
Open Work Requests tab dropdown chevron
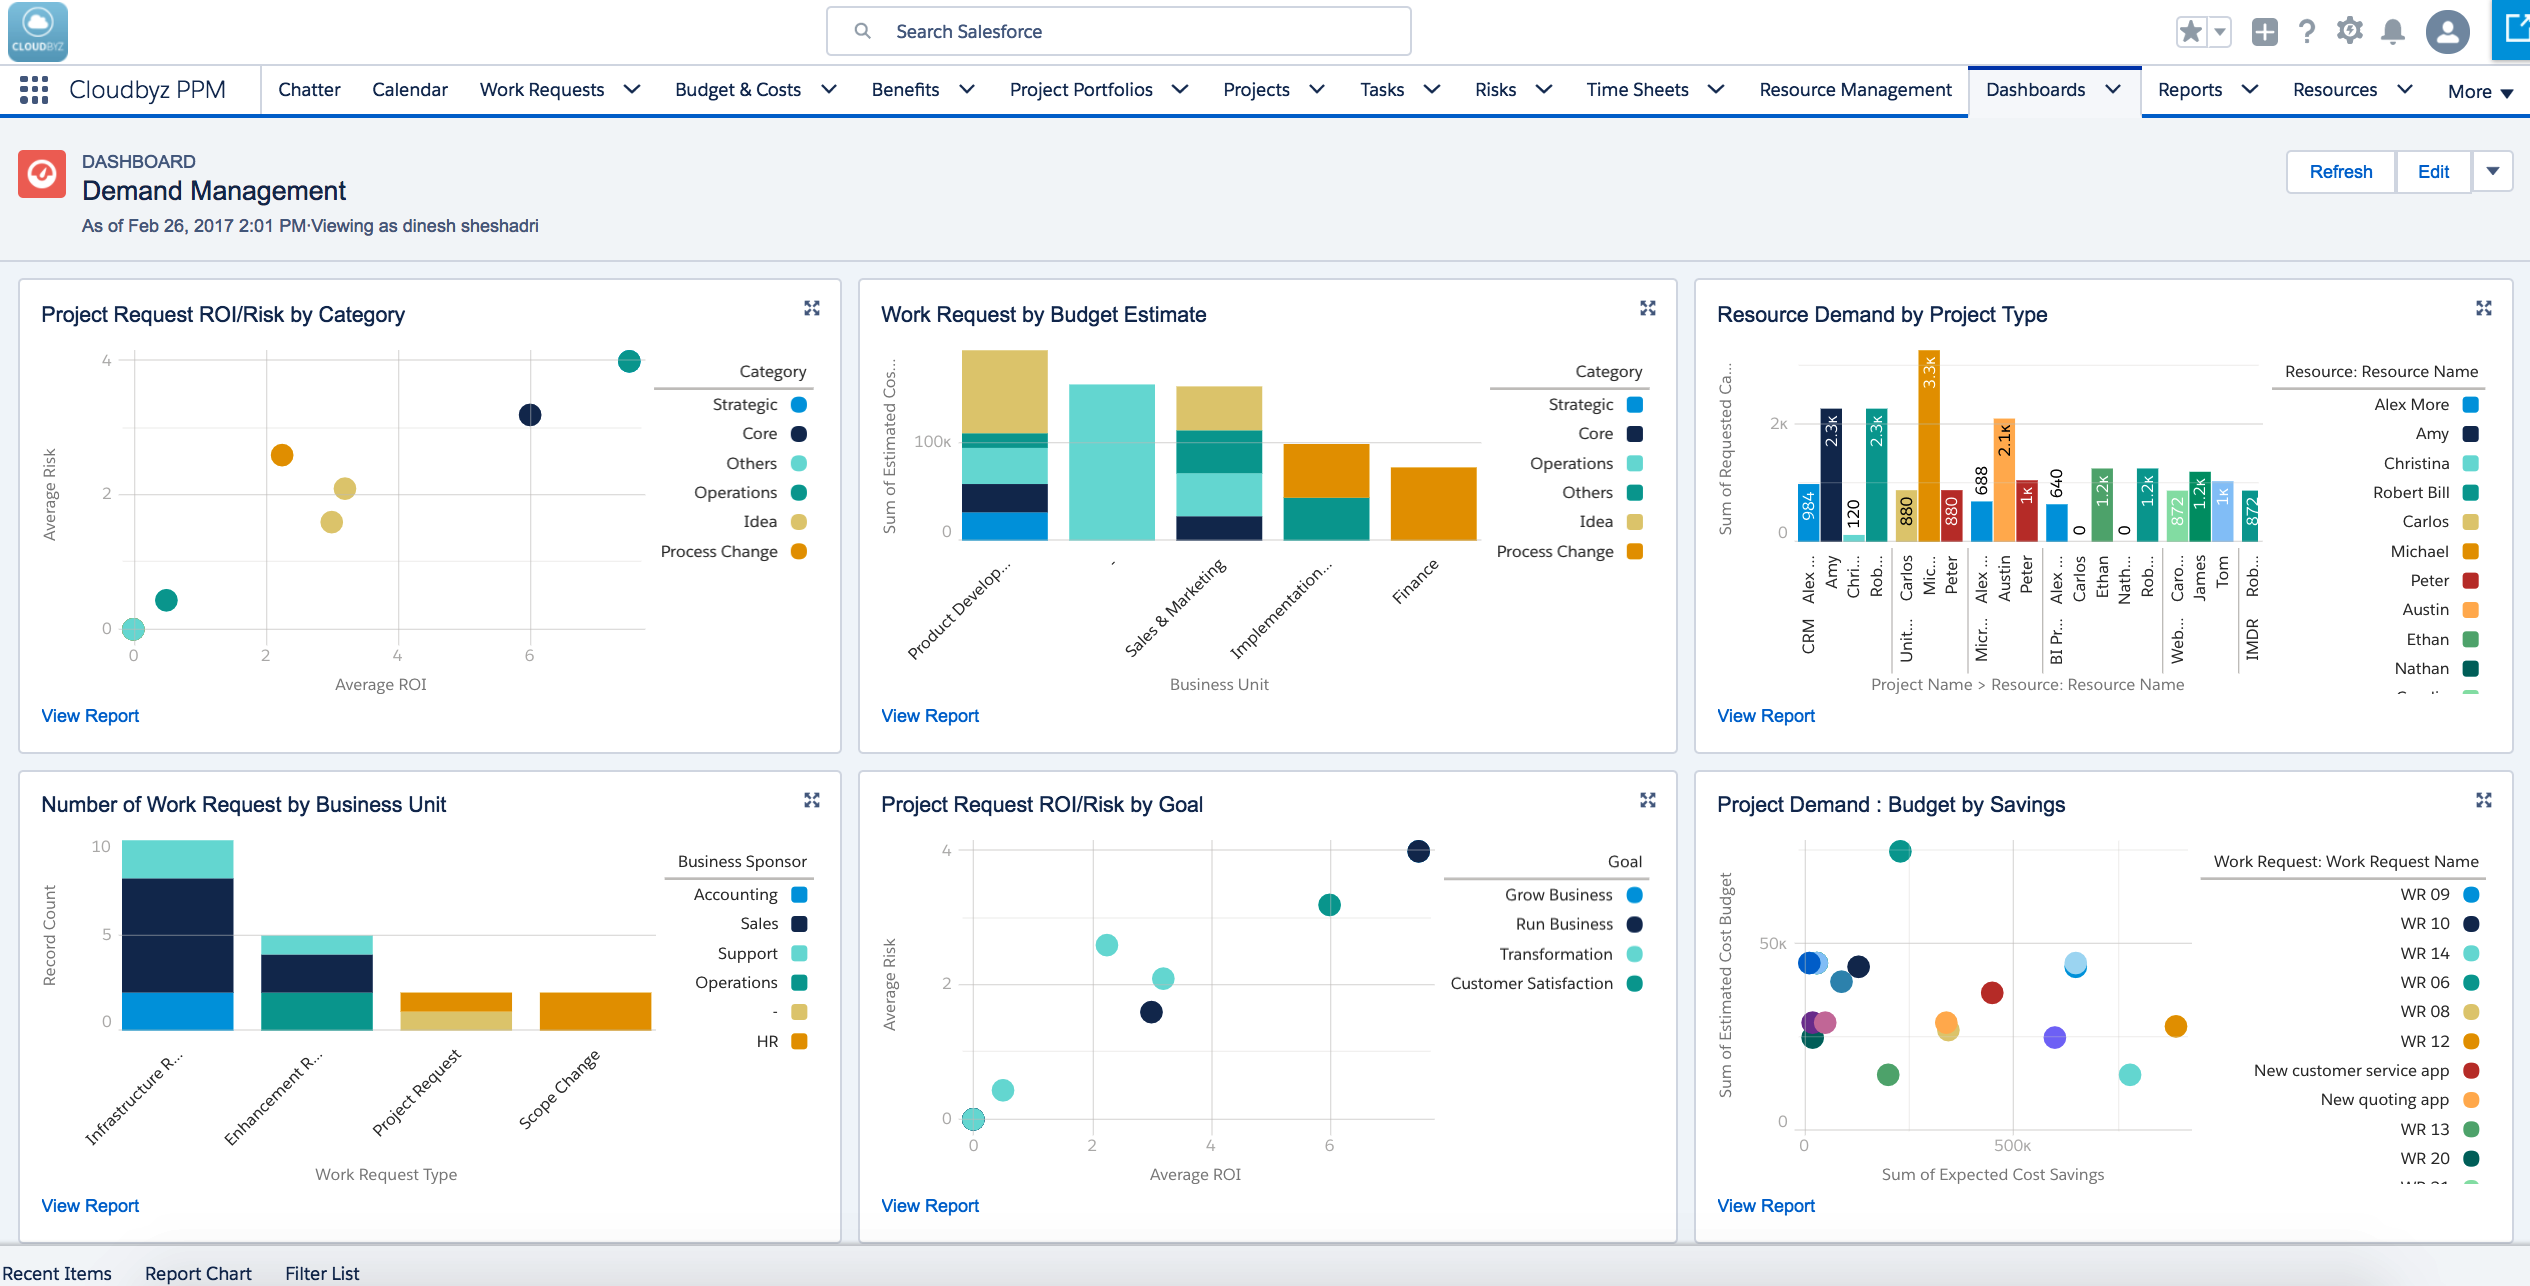632,90
